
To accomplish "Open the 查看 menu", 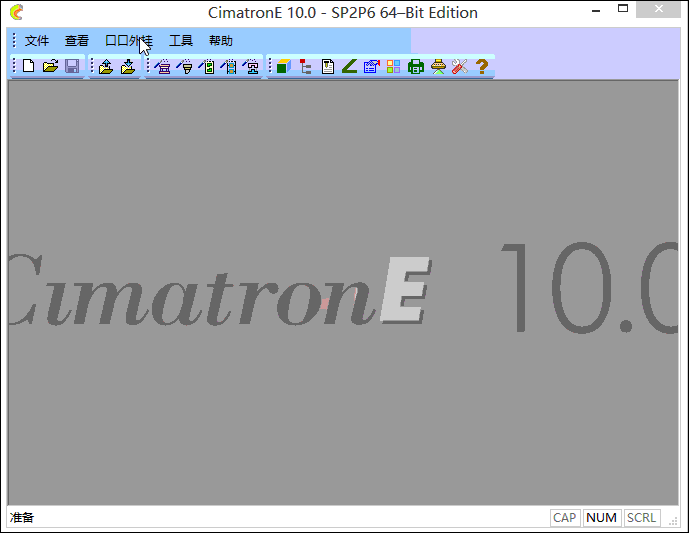I will coord(77,41).
